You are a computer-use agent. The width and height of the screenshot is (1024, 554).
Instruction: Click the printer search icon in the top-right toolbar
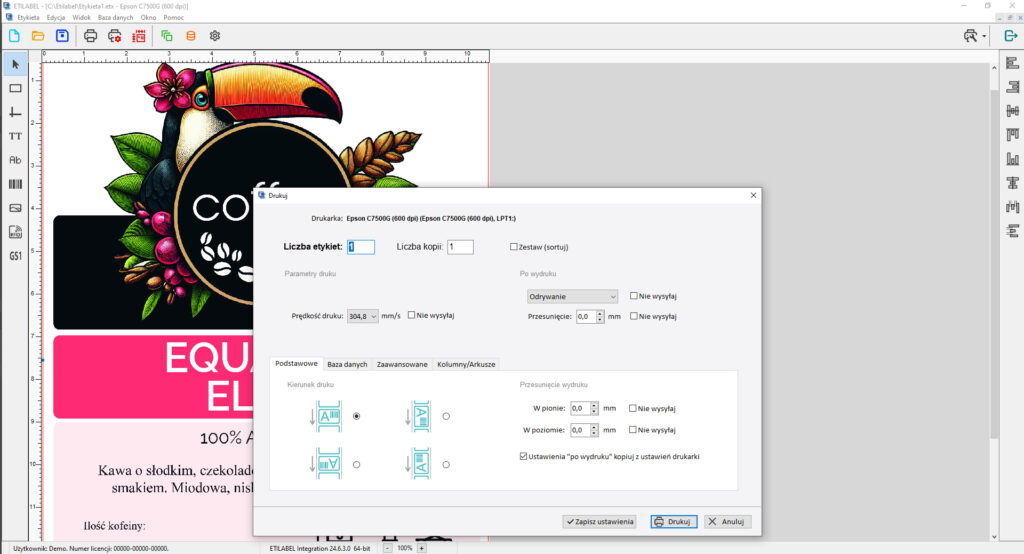(970, 36)
